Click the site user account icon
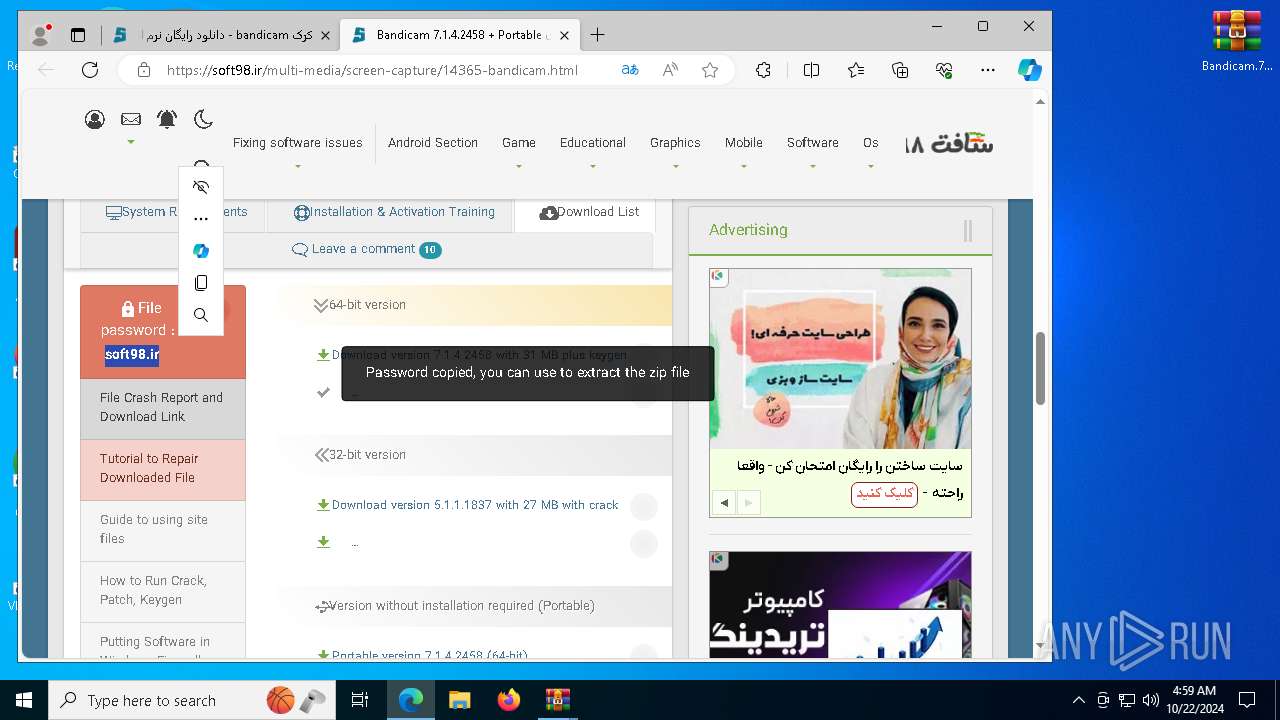 95,120
